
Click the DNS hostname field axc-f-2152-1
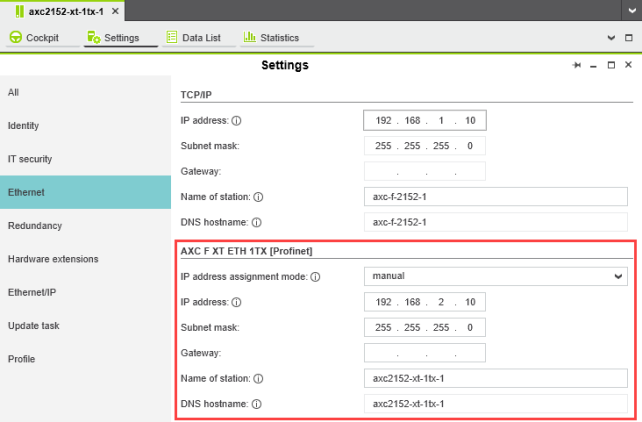point(495,222)
